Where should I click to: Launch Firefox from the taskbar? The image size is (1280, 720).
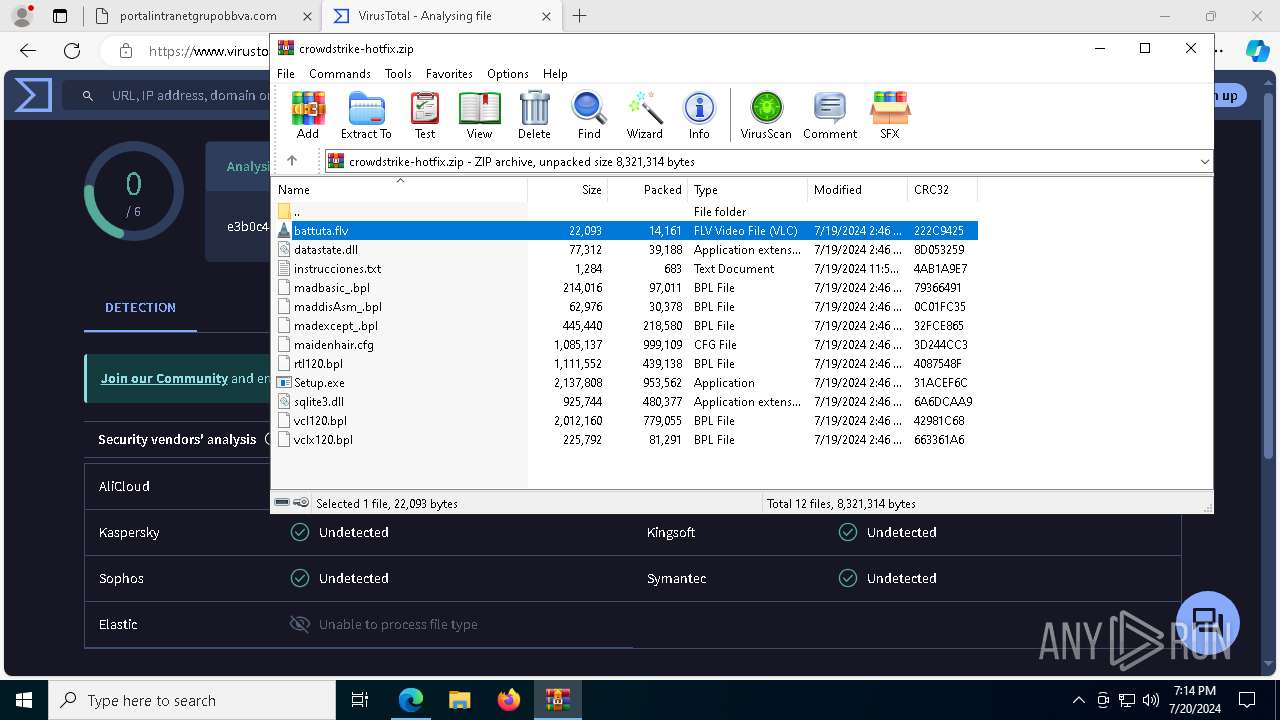point(508,700)
